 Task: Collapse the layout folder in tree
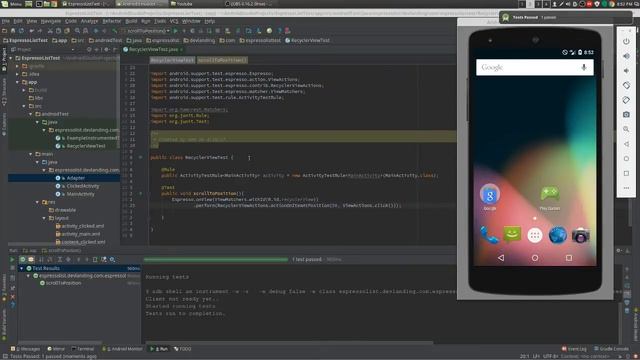(44, 218)
